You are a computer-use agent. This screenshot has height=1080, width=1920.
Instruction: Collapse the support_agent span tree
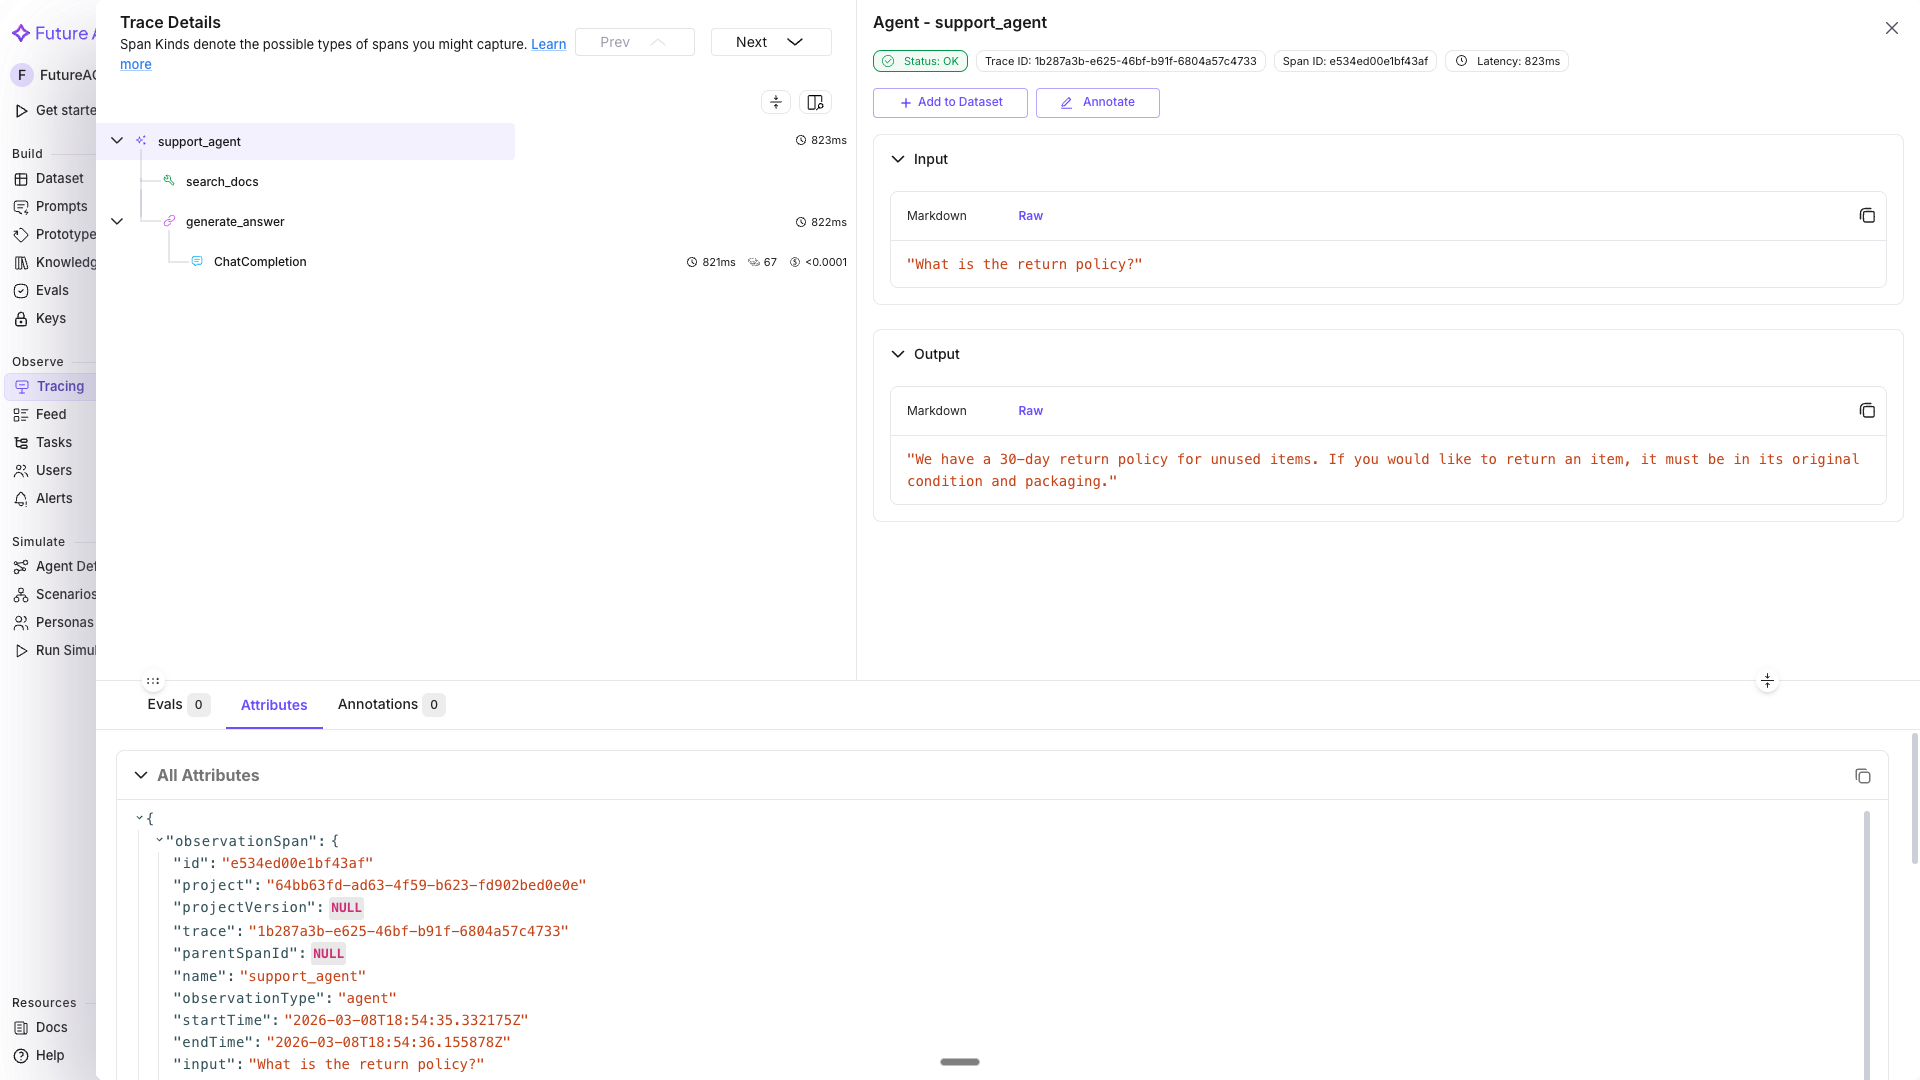(x=117, y=141)
